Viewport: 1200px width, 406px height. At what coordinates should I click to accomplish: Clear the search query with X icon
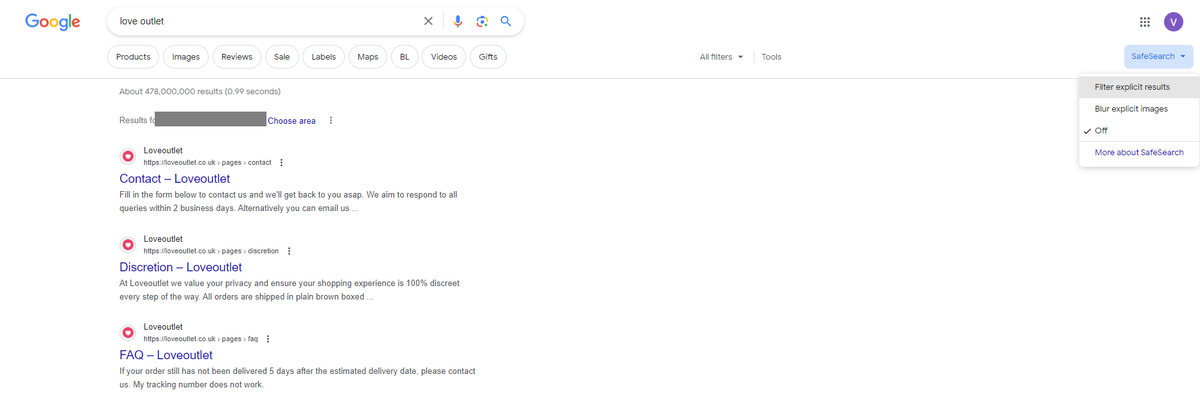pos(429,21)
